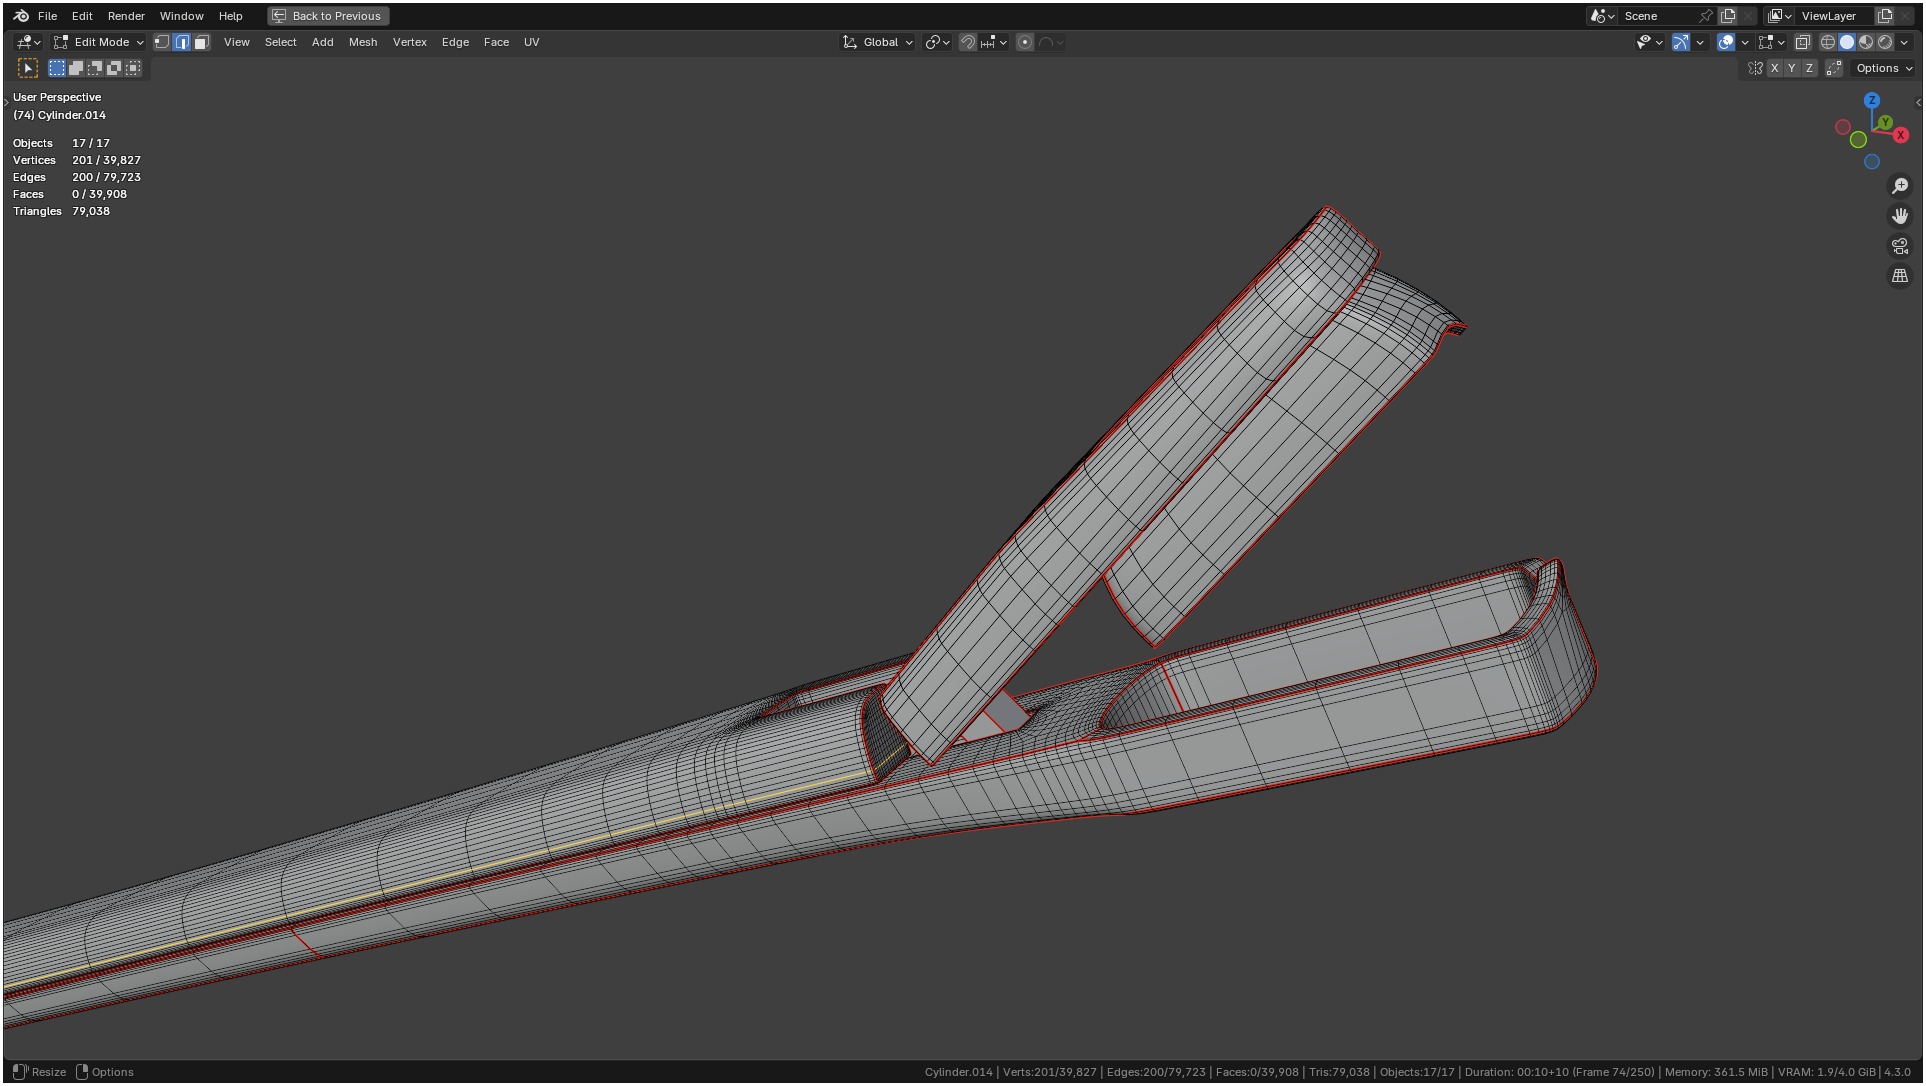Open the Render menu

(126, 16)
